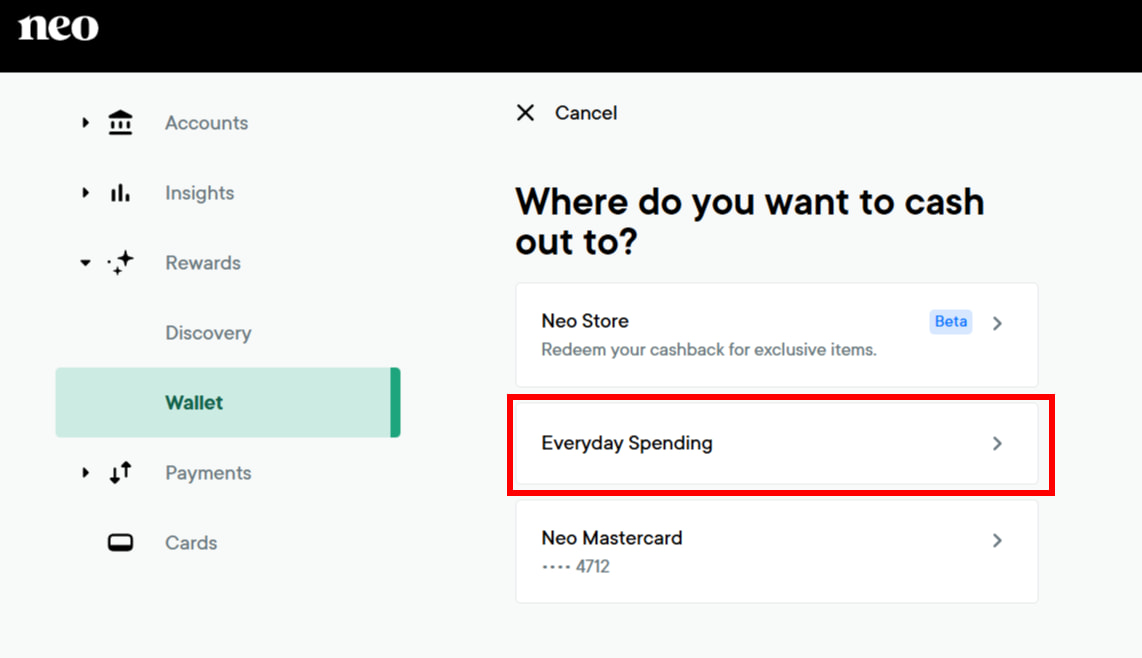
Task: Select the Cards icon in the sidebar
Action: click(x=120, y=542)
